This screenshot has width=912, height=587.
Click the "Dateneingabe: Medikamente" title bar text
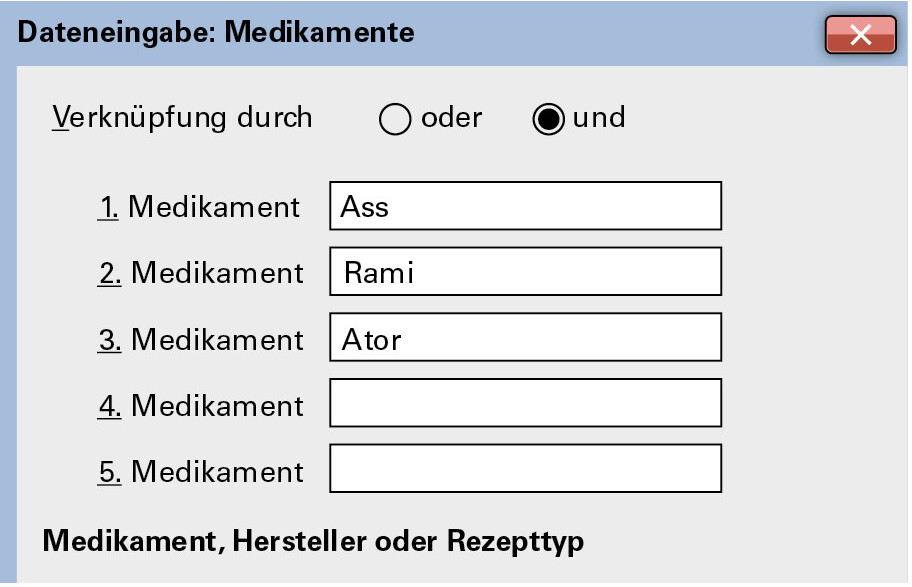(216, 32)
